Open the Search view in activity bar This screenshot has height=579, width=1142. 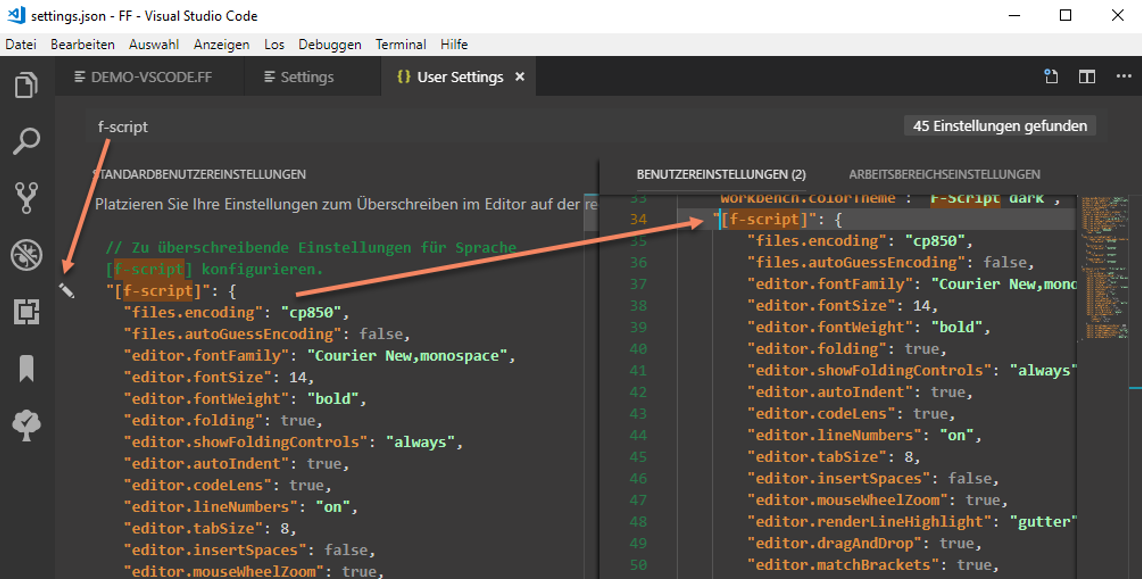tap(26, 141)
